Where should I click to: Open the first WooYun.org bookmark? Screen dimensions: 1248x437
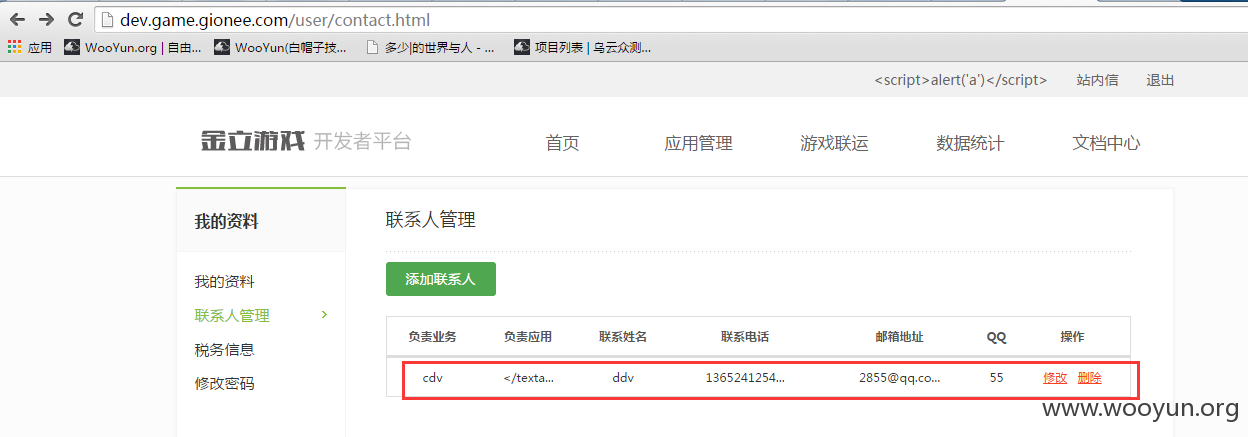tap(135, 46)
